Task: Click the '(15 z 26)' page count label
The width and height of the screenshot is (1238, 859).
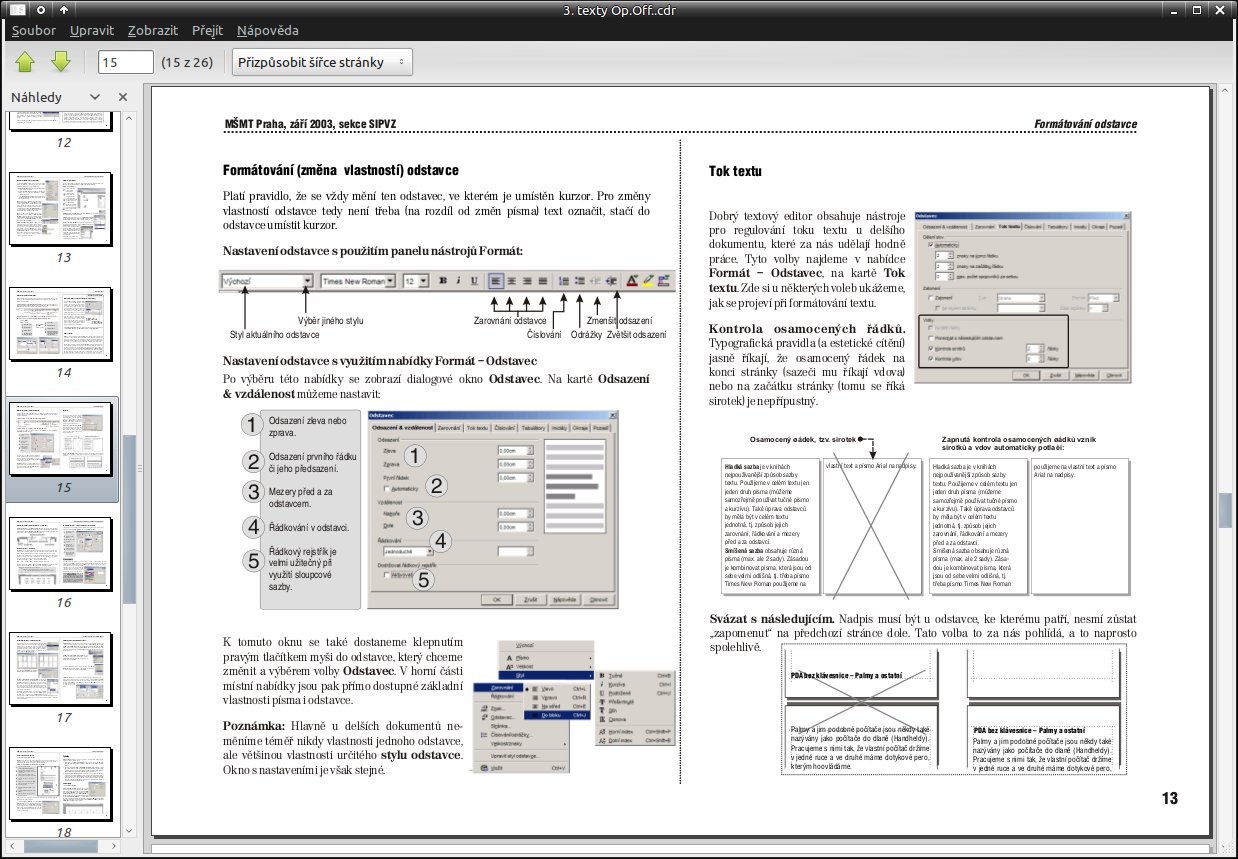Action: tap(187, 62)
